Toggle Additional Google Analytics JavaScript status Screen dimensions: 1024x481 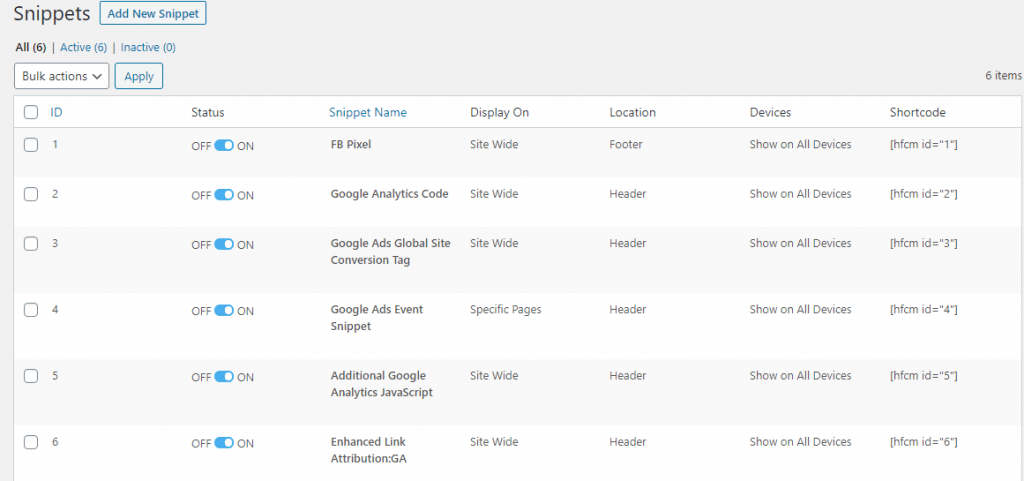point(224,377)
